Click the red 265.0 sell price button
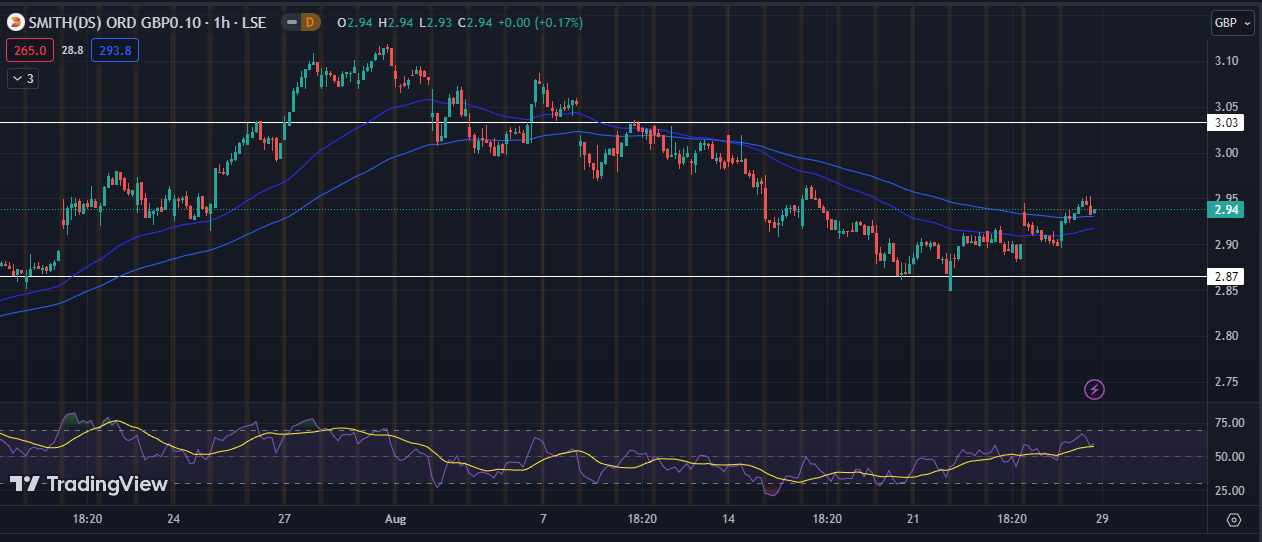 coord(30,49)
